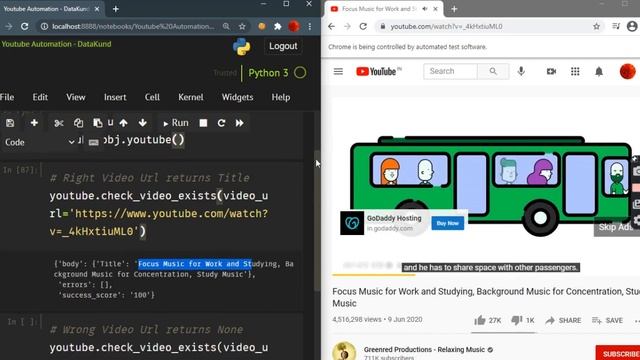Search with voice using the microphone icon
This screenshot has height=360, width=640.
coord(521,71)
